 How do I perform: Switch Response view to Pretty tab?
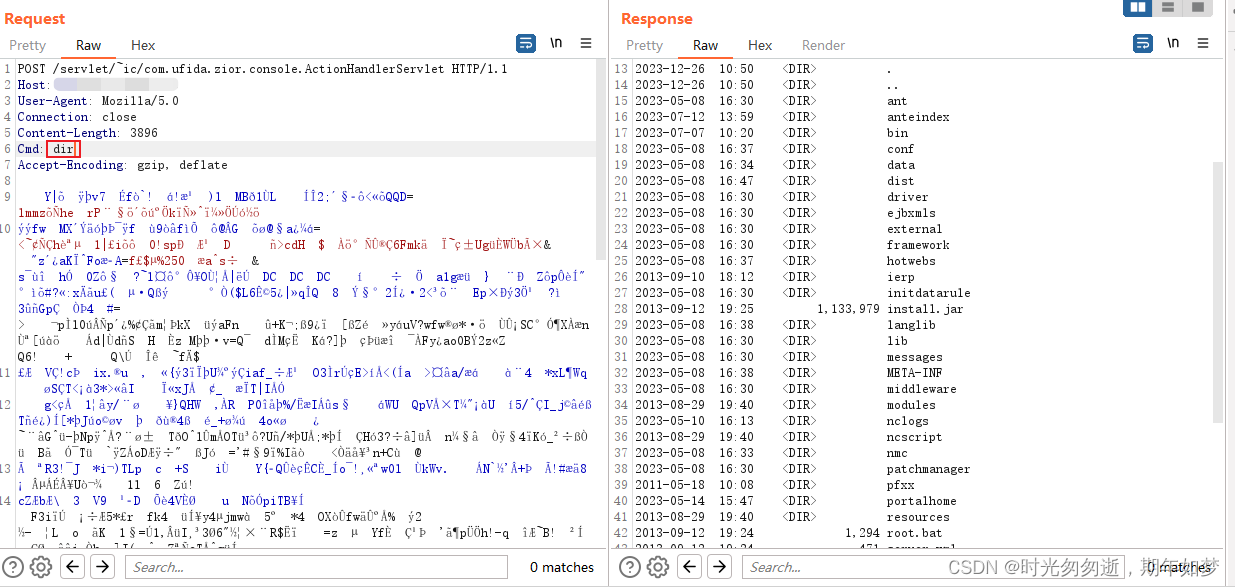coord(645,45)
